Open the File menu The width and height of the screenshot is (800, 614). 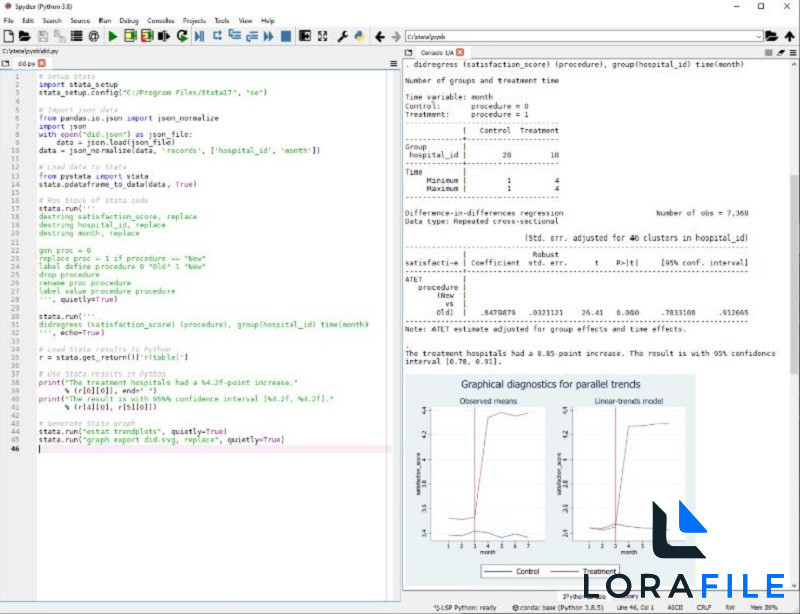[x=9, y=21]
